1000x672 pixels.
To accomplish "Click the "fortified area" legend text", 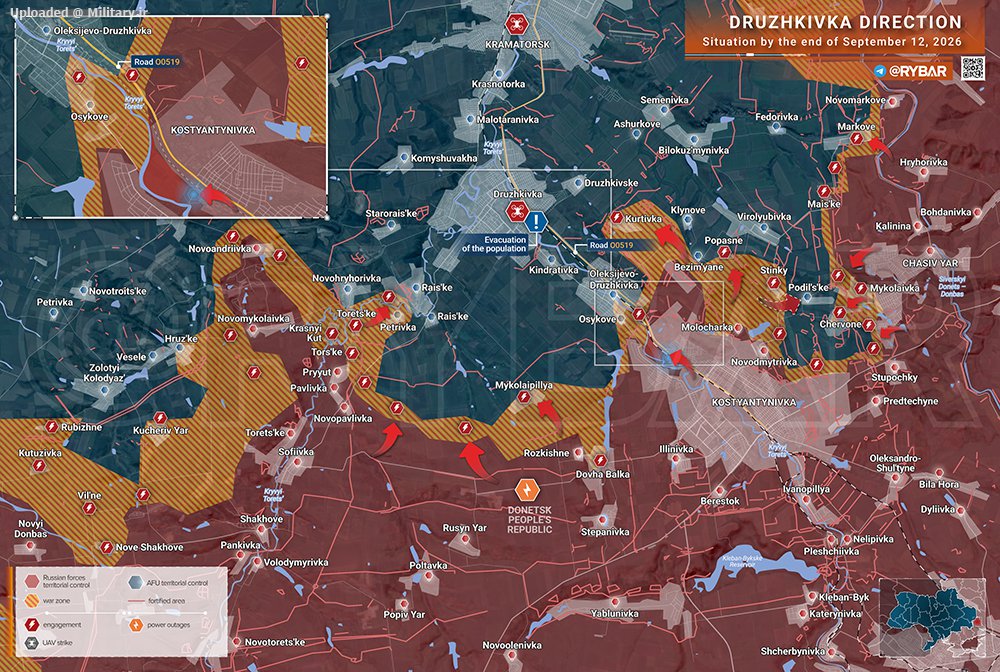I will 166,601.
